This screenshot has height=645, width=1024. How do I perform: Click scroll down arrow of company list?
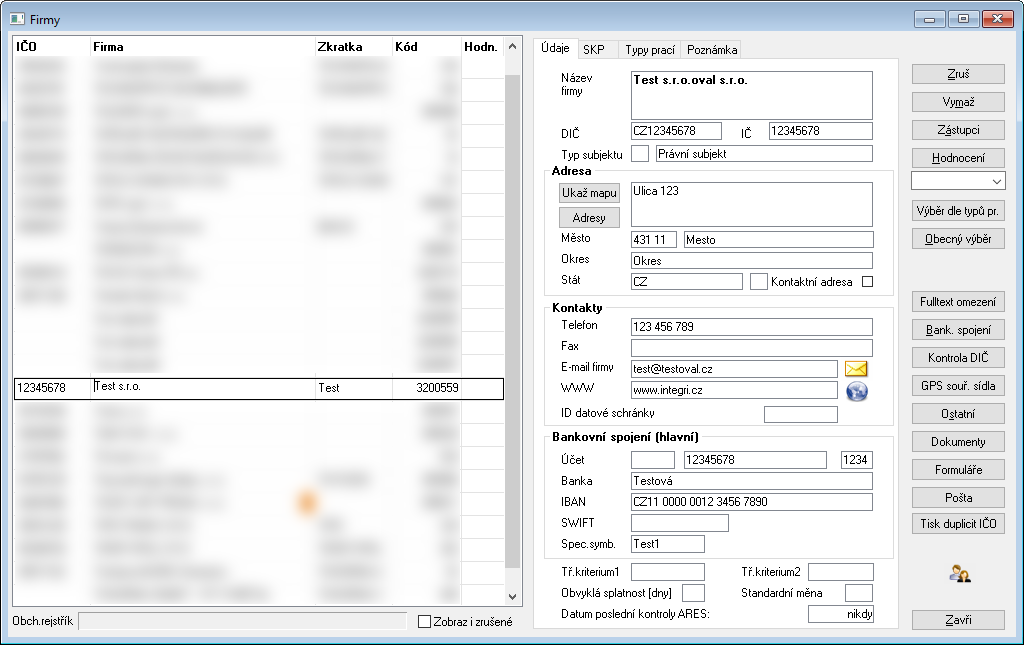pos(513,597)
